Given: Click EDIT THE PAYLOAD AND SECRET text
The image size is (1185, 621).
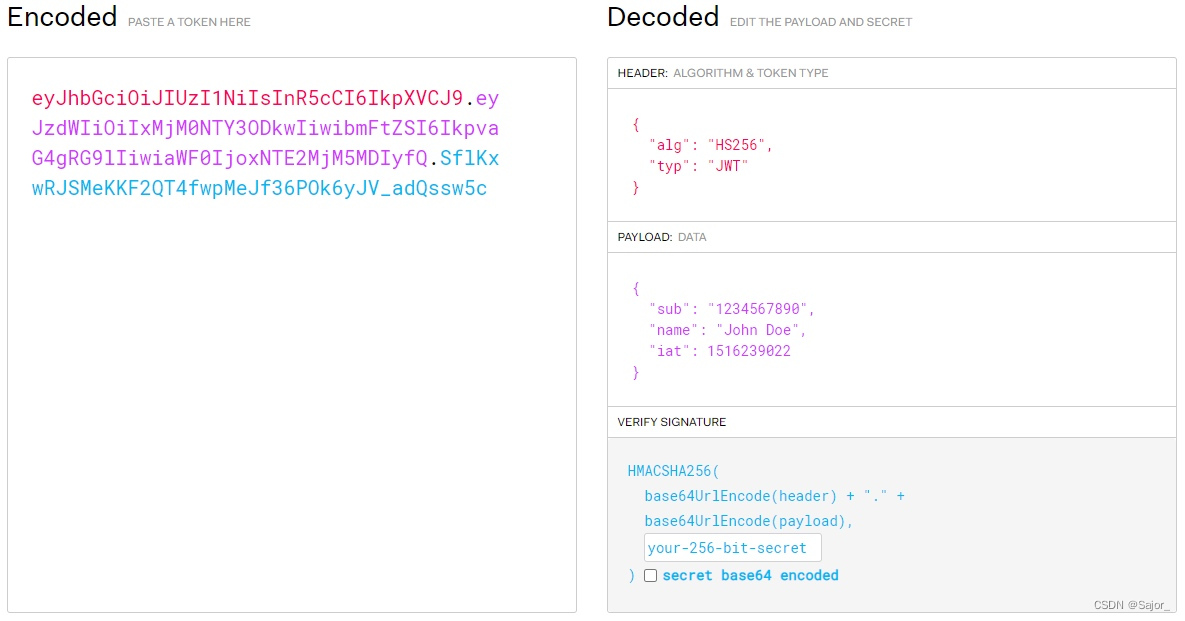Looking at the screenshot, I should point(820,22).
